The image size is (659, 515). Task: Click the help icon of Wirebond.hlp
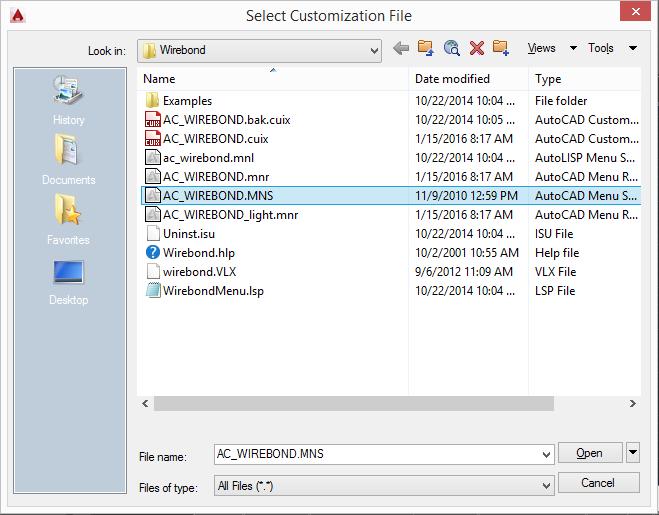coord(153,252)
